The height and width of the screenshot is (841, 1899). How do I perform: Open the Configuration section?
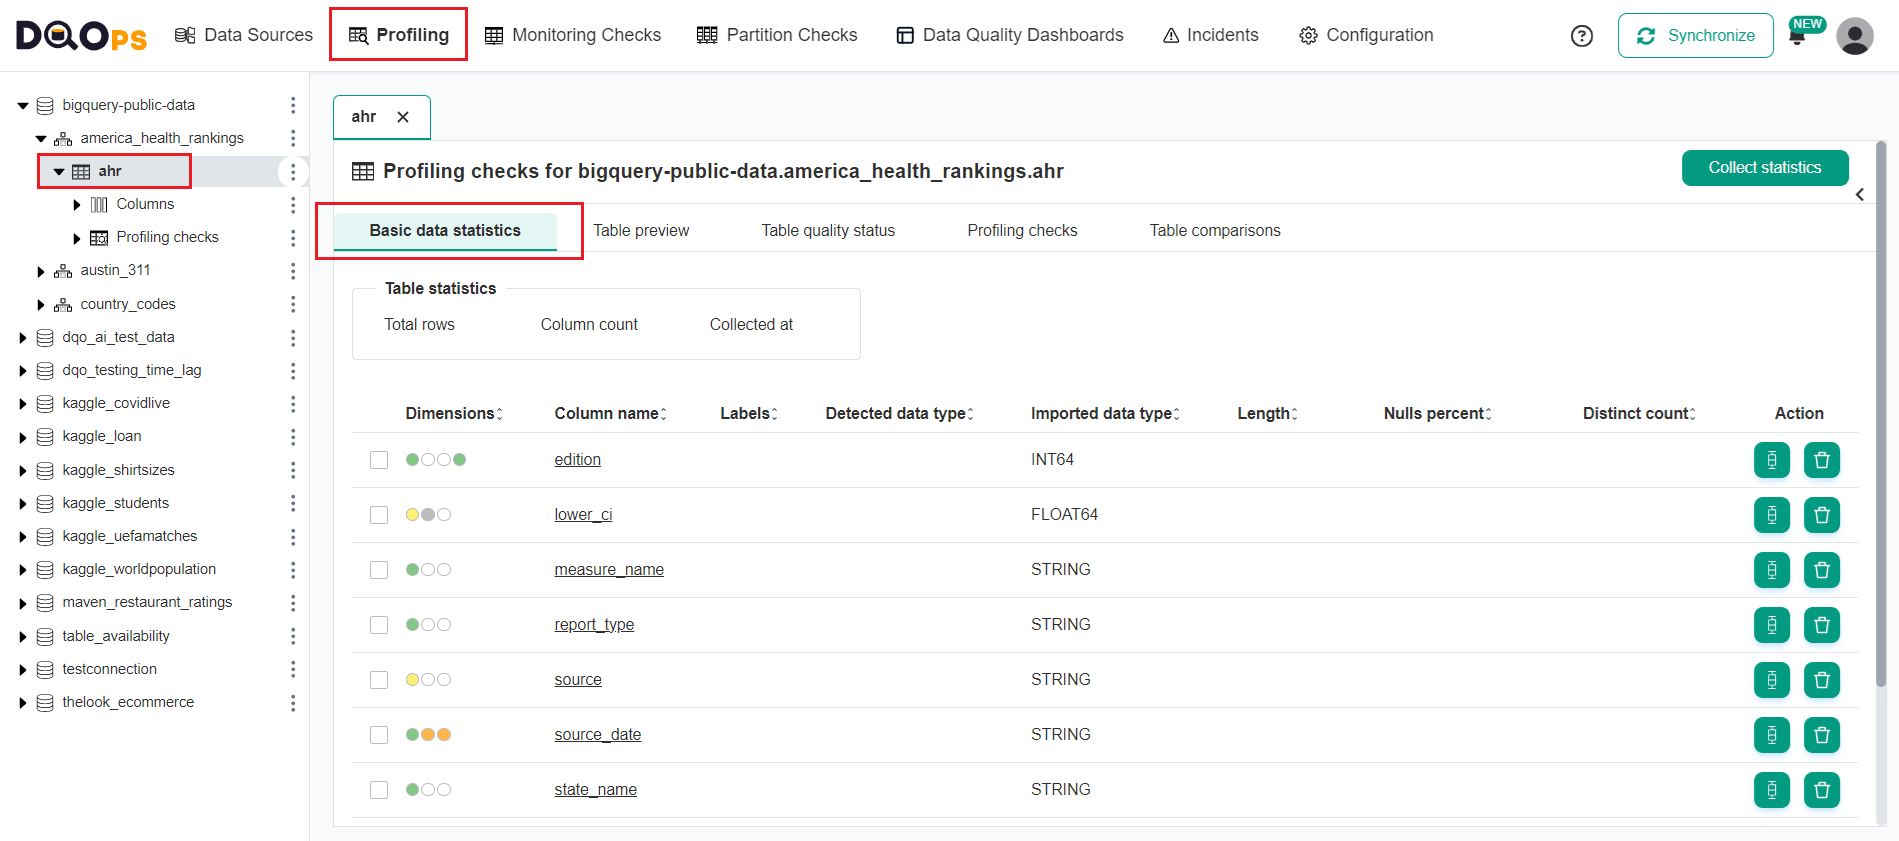(x=1366, y=35)
